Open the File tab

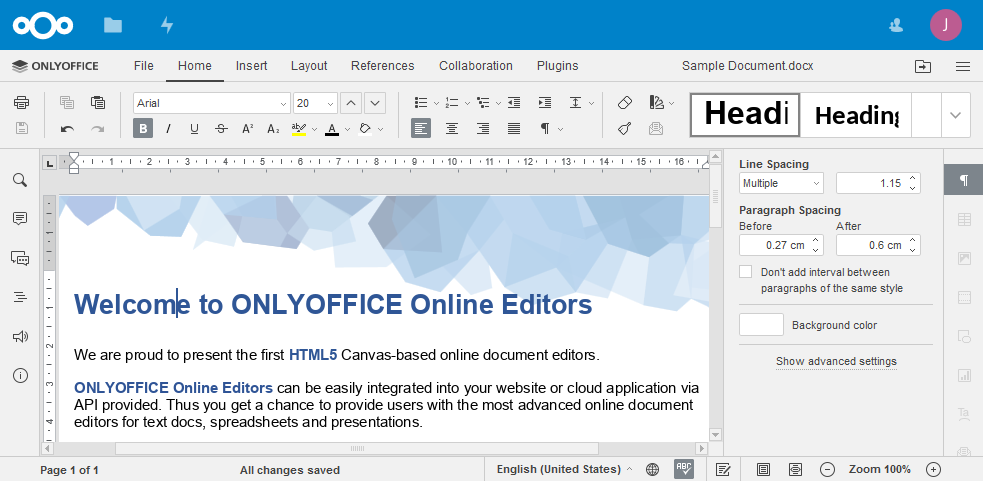click(144, 66)
